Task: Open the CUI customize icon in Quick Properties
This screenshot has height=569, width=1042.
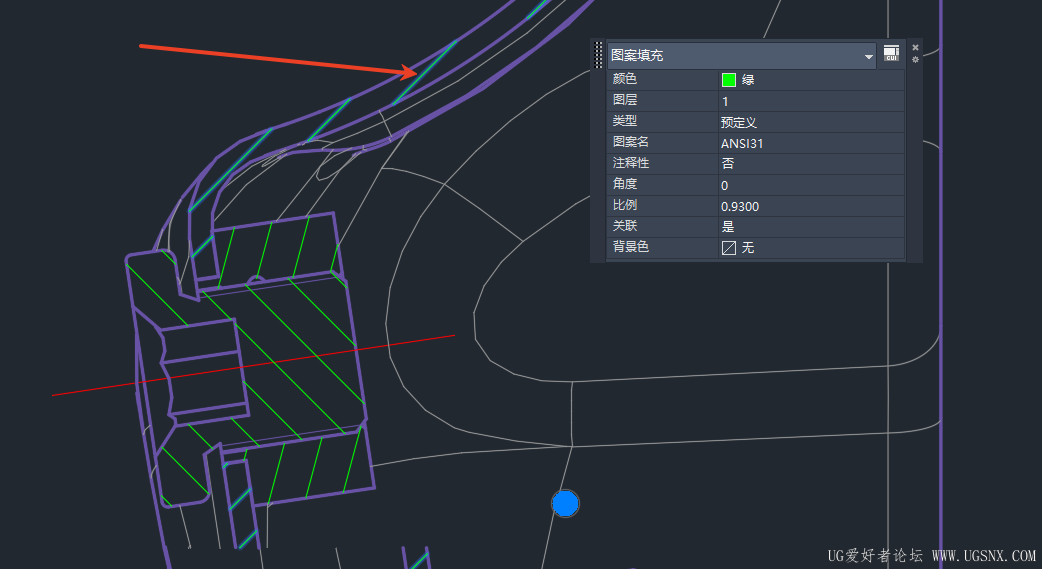Action: [x=891, y=53]
